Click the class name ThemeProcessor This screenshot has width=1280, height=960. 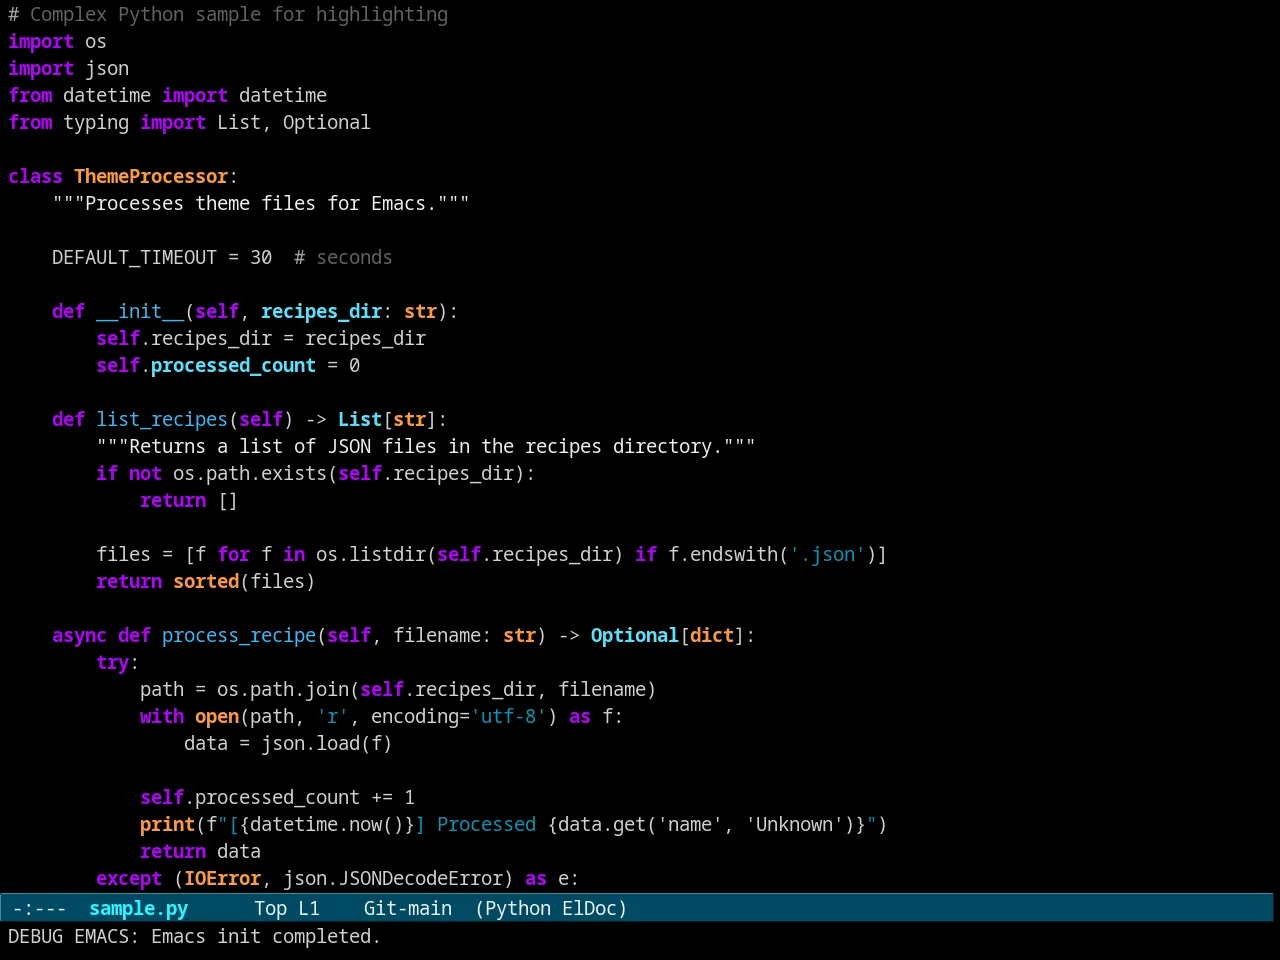tap(151, 176)
